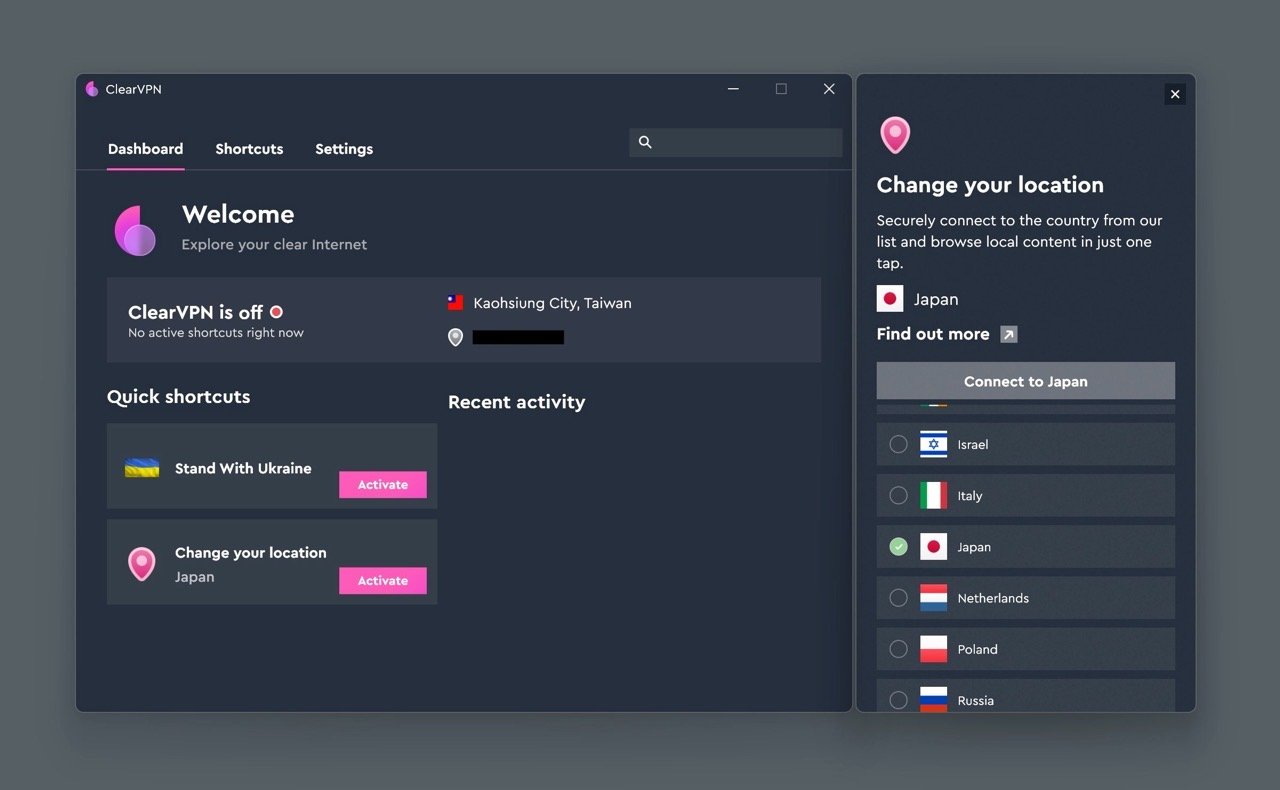The width and height of the screenshot is (1280, 790).
Task: Open the Dashboard tab
Action: coord(145,149)
